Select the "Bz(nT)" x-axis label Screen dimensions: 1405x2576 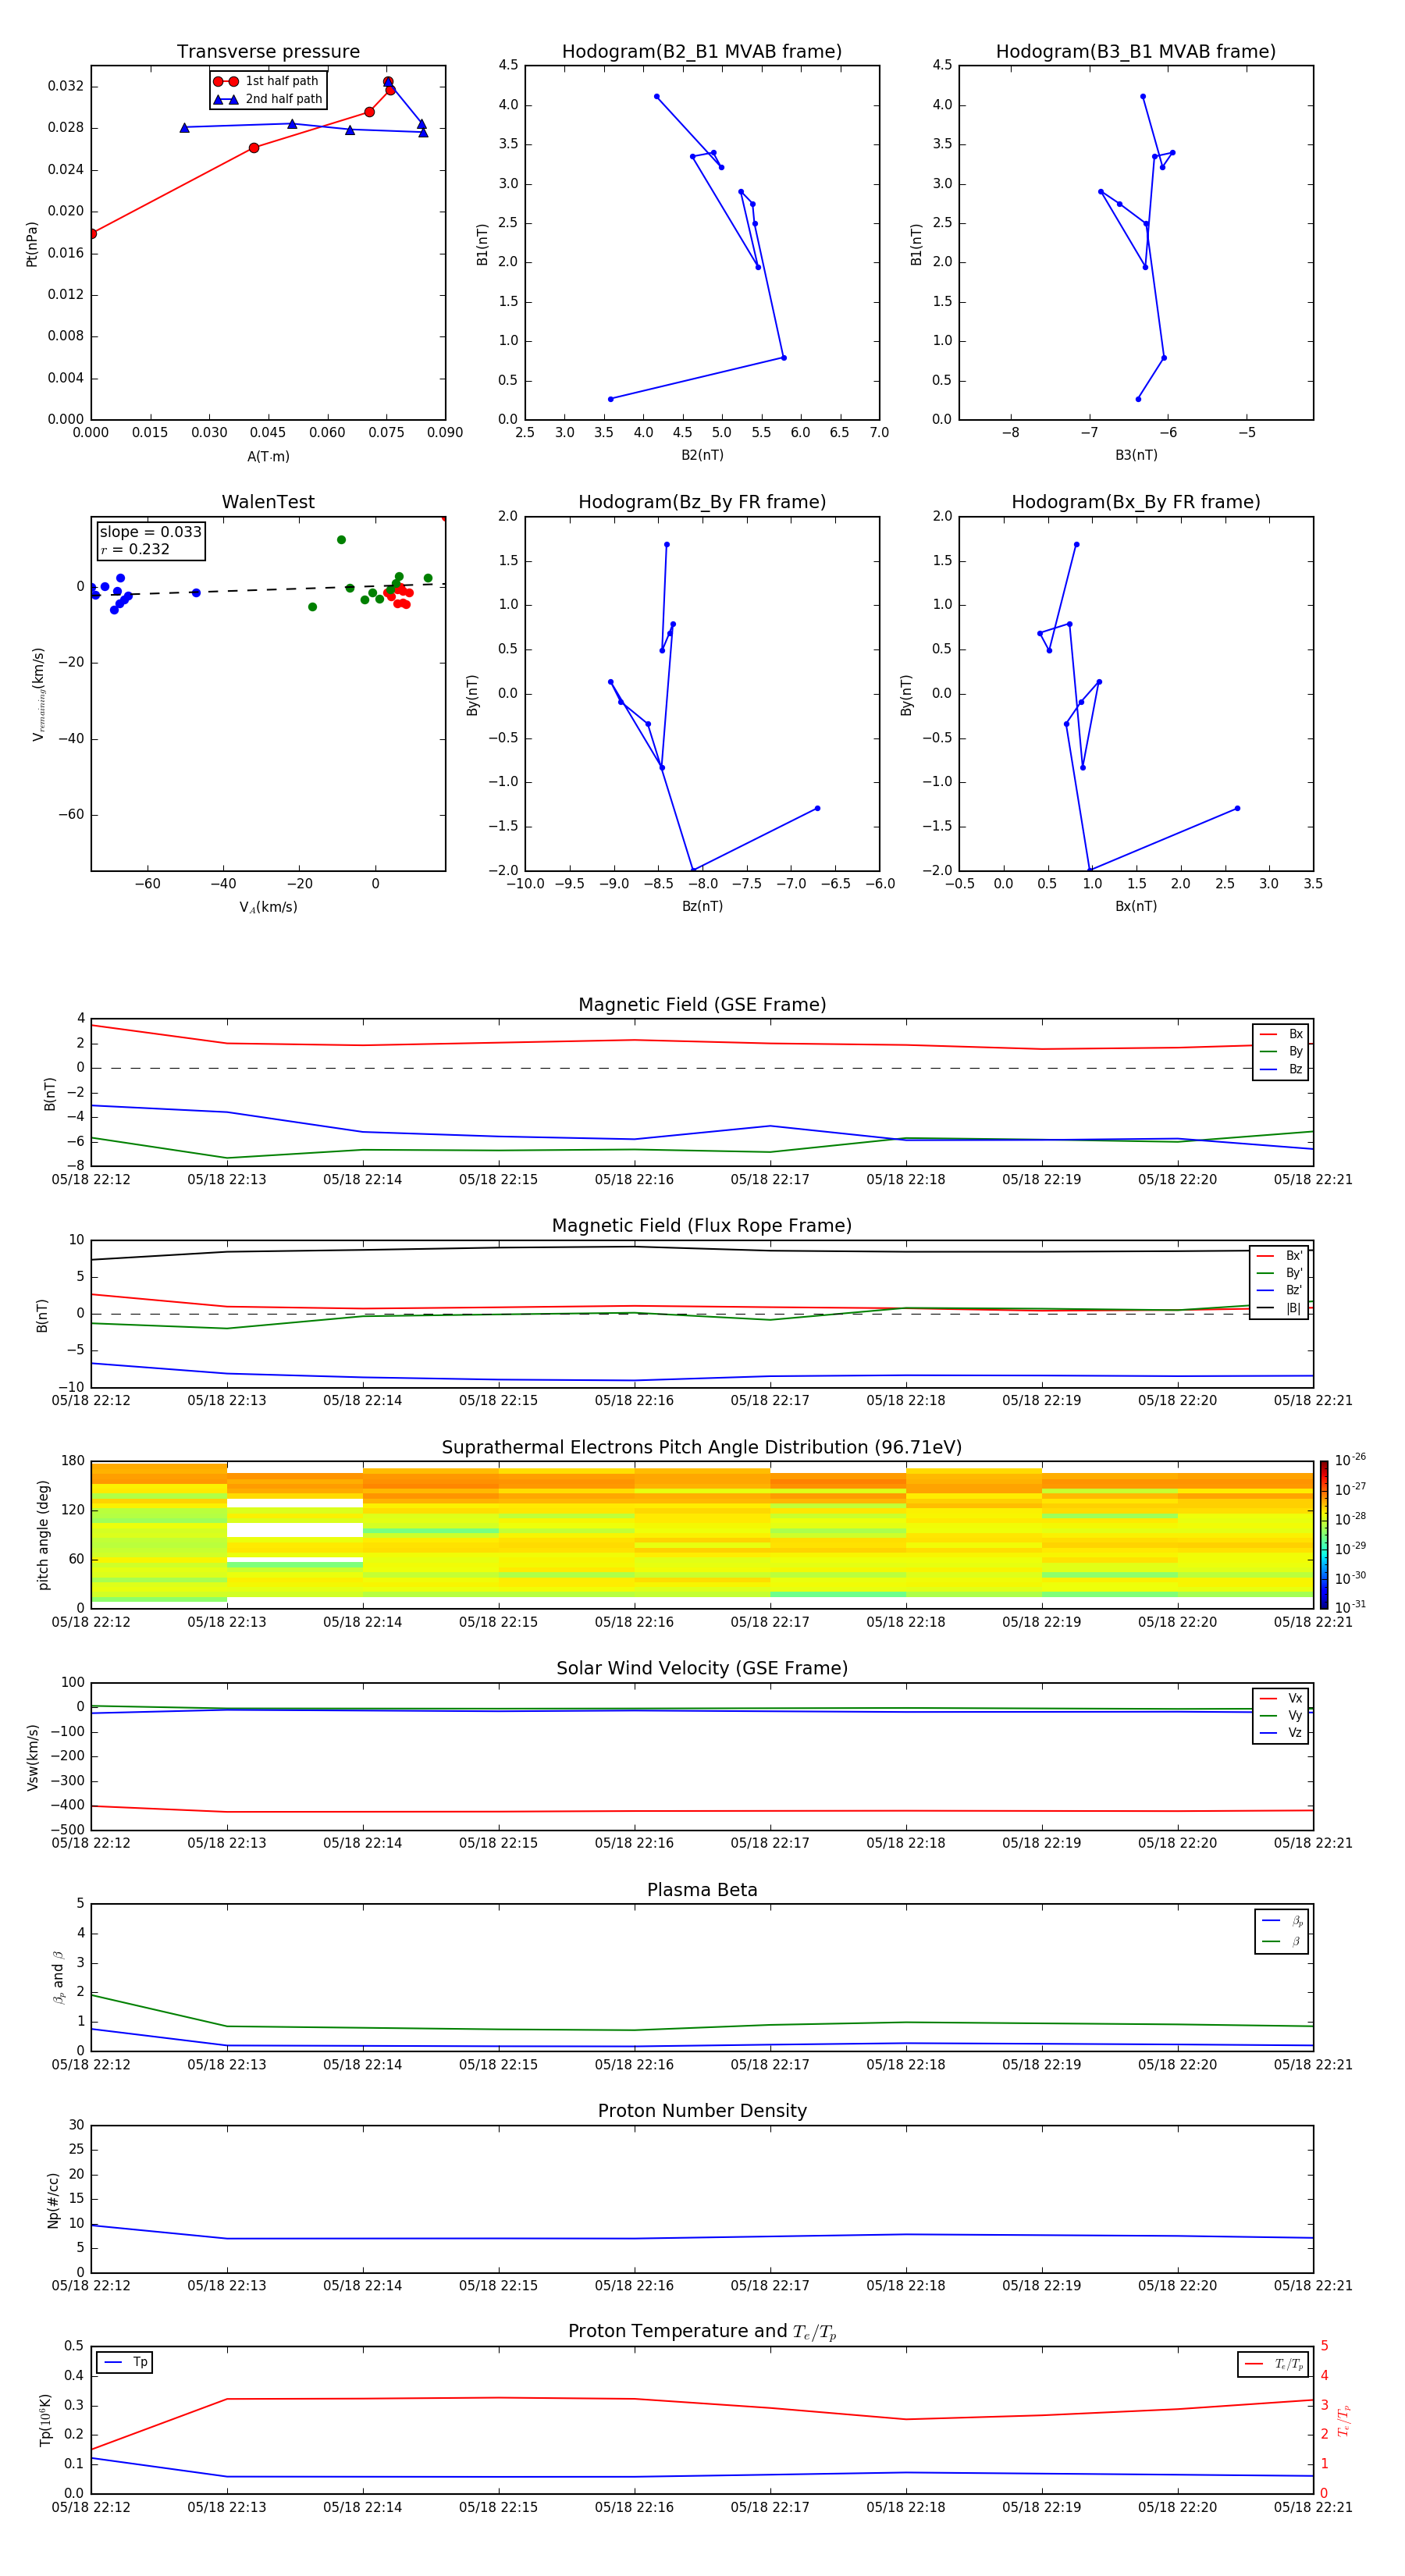click(x=702, y=906)
